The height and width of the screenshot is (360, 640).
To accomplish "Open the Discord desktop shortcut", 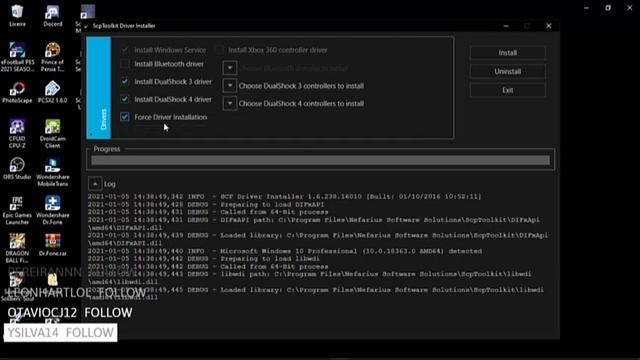I will click(x=53, y=16).
